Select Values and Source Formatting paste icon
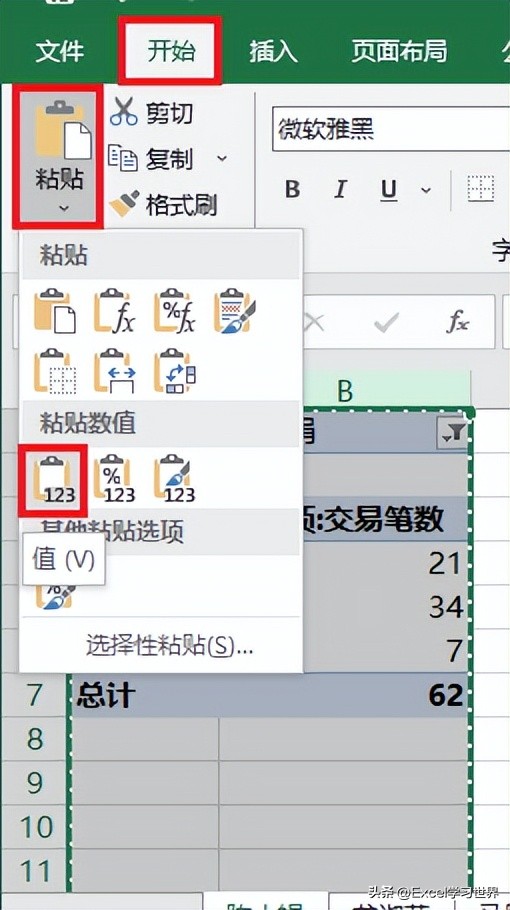 tap(175, 479)
